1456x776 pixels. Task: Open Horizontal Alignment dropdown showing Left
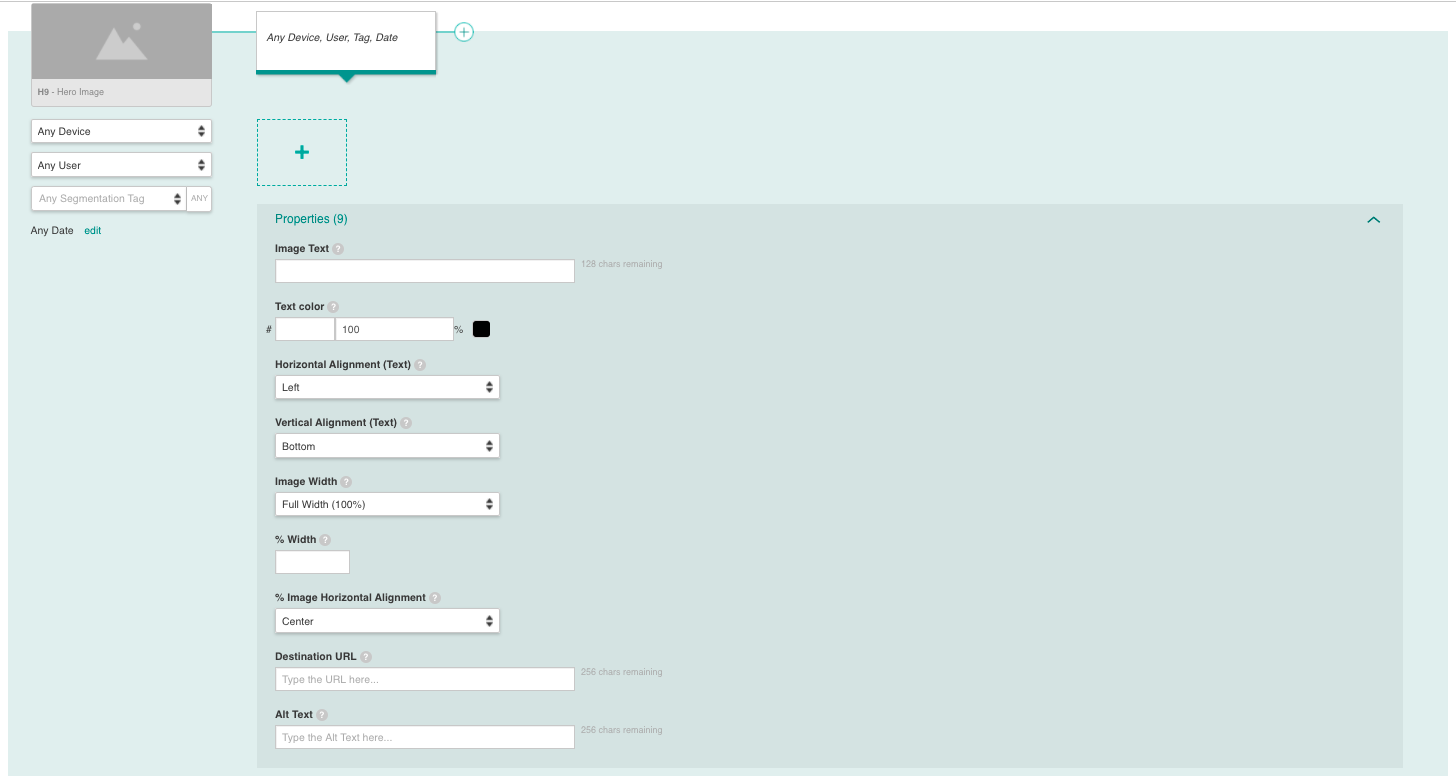[x=387, y=387]
